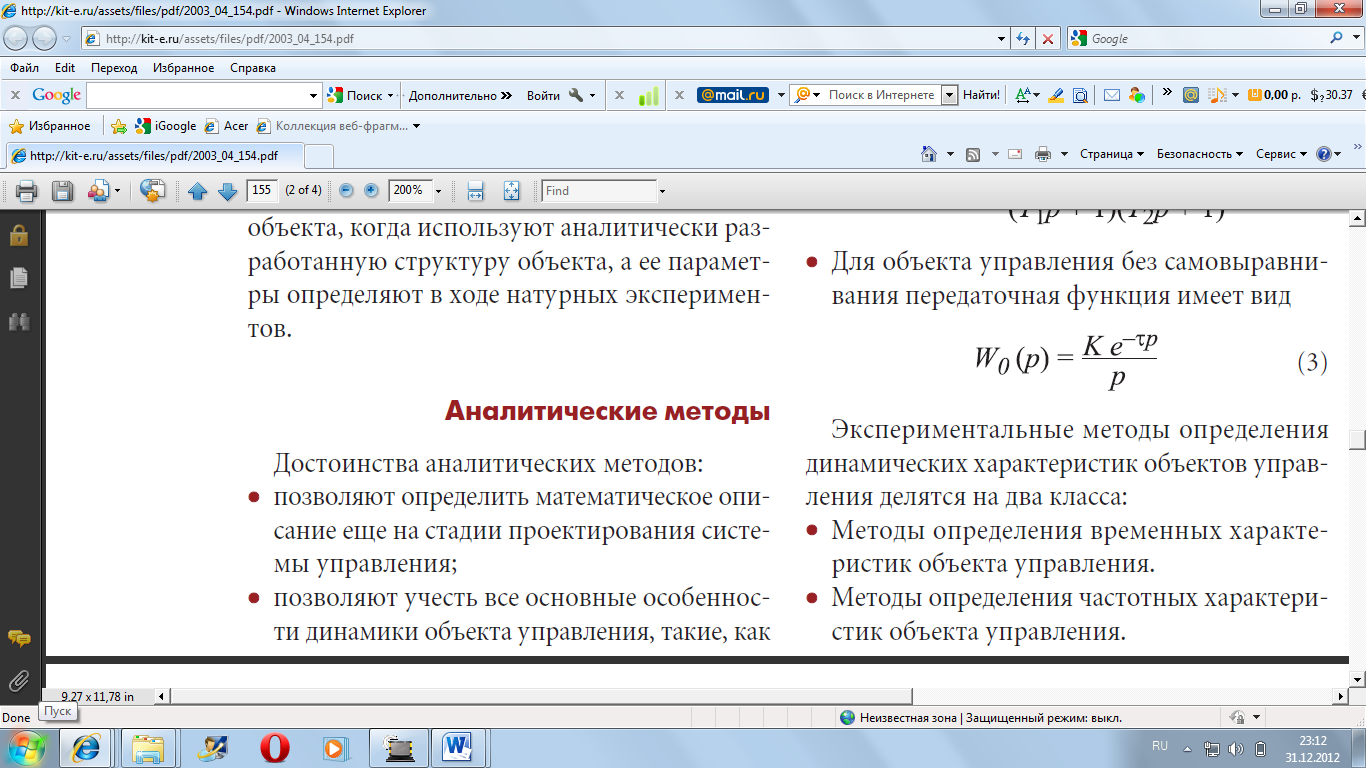The height and width of the screenshot is (768, 1366).
Task: Open Google toolbar wrench settings
Action: tap(576, 95)
